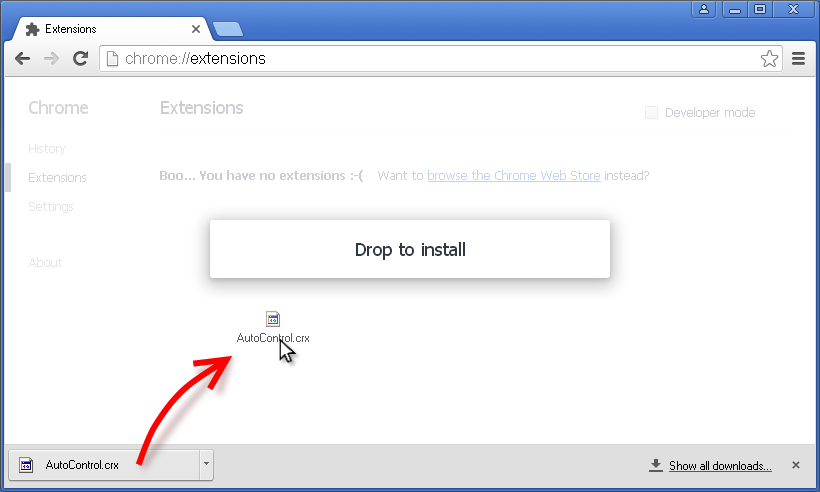820x492 pixels.
Task: Bookmark this page with the star
Action: pos(769,59)
